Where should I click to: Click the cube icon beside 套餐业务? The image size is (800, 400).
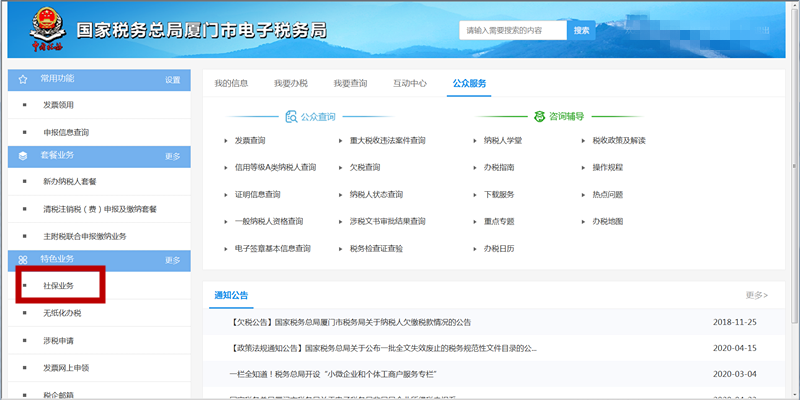tap(22, 156)
